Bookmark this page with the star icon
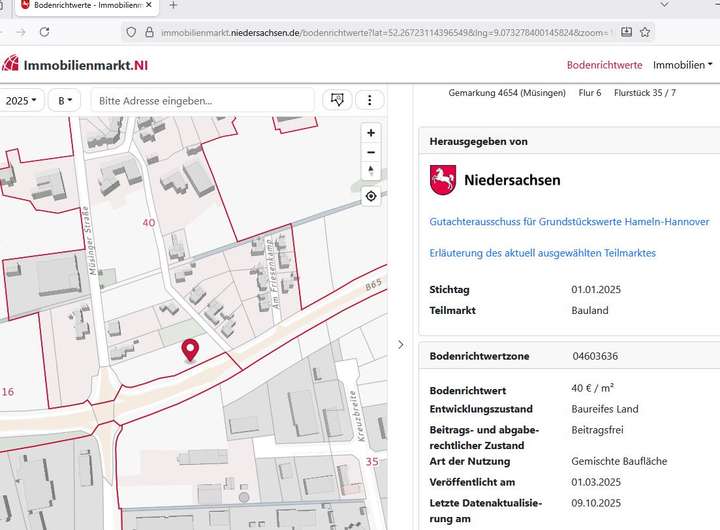The image size is (720, 530). point(646,32)
